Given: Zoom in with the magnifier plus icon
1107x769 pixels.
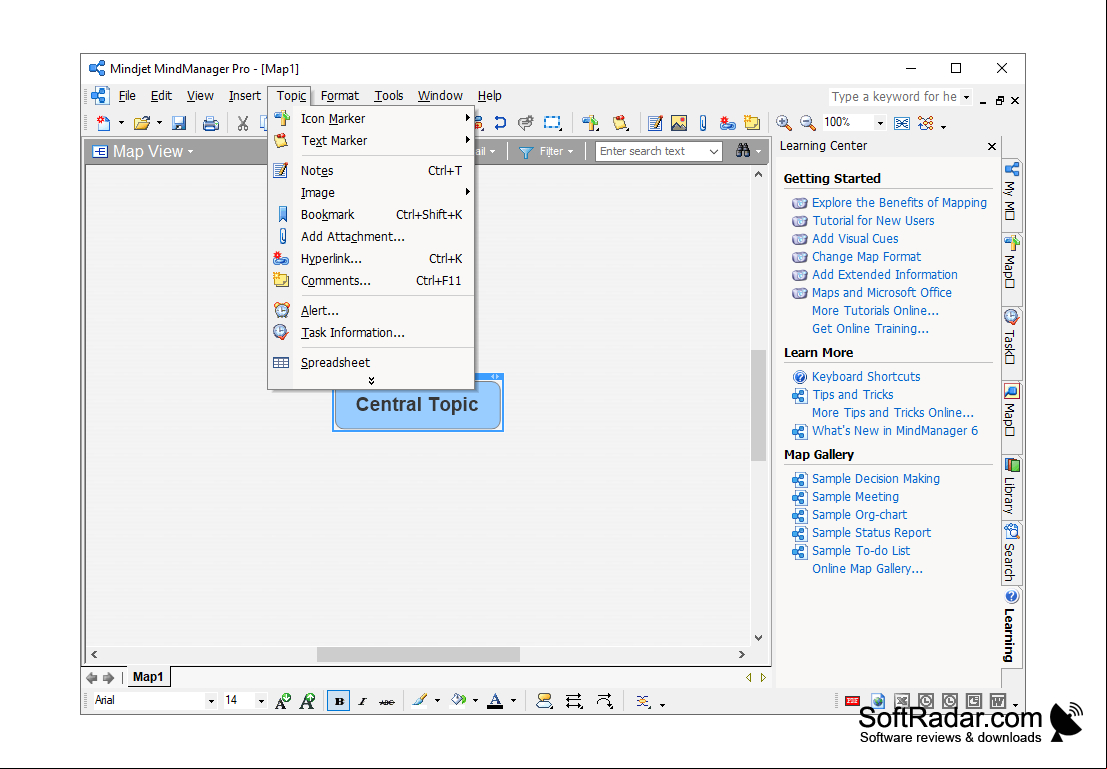Looking at the screenshot, I should click(x=784, y=123).
